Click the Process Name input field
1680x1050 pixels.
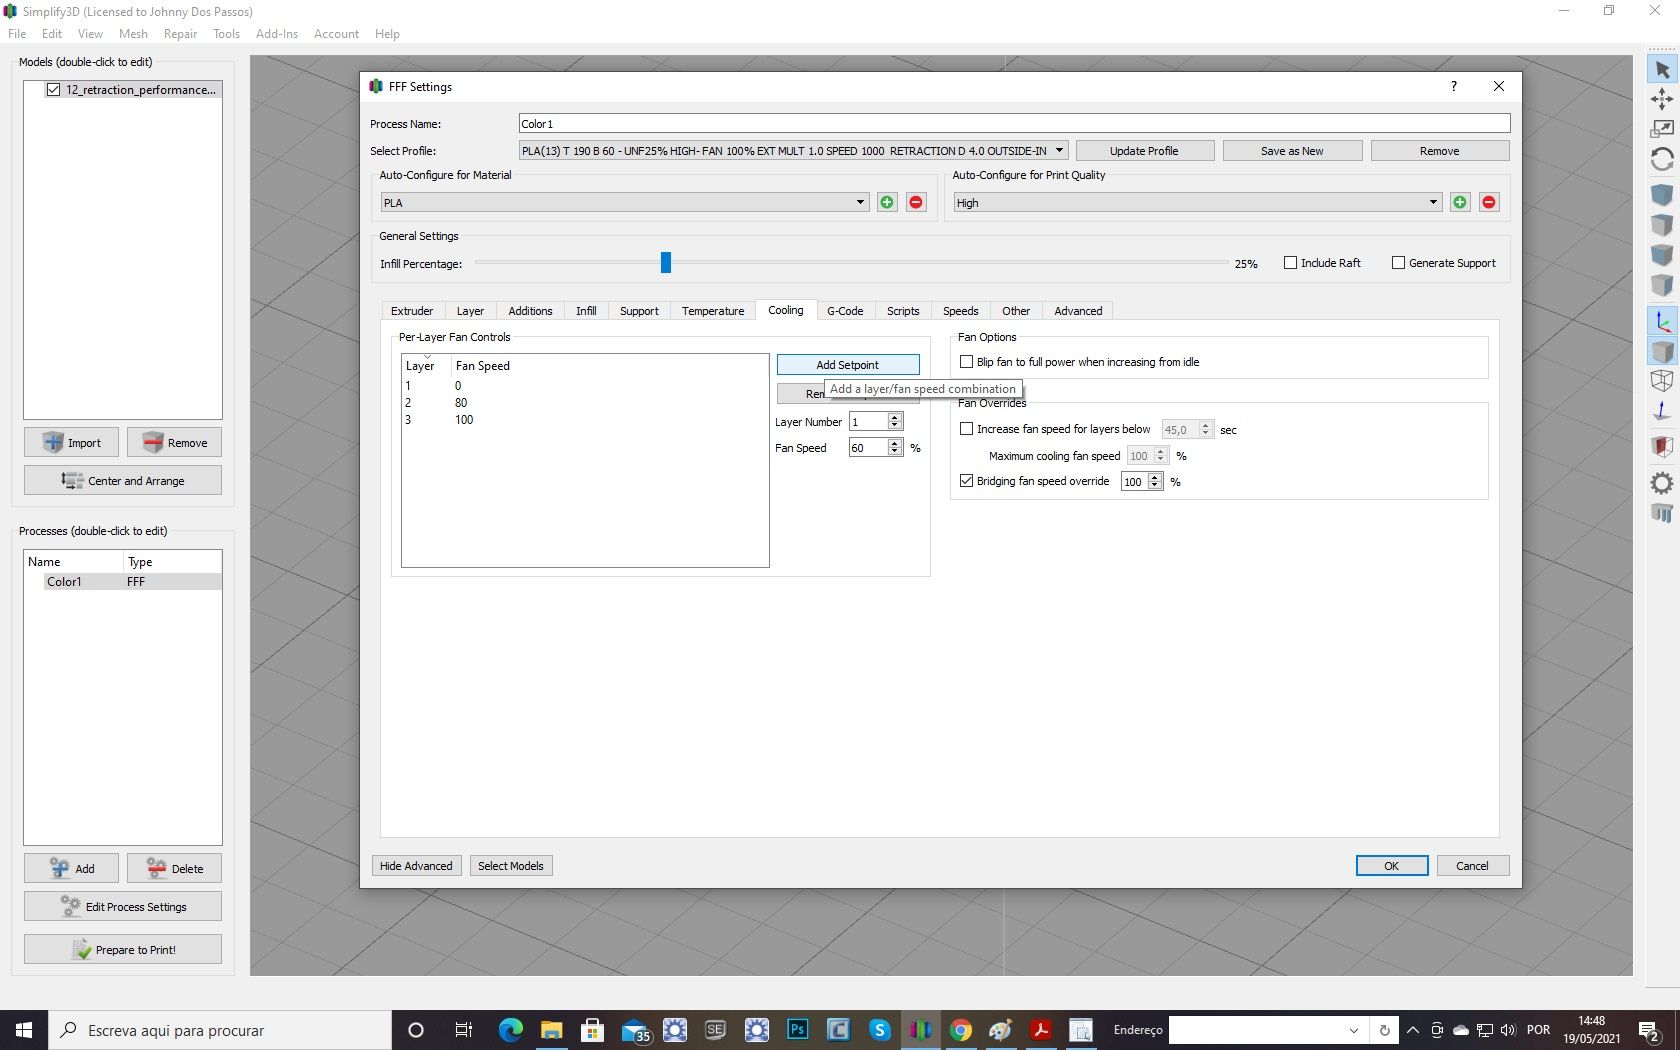point(1014,124)
